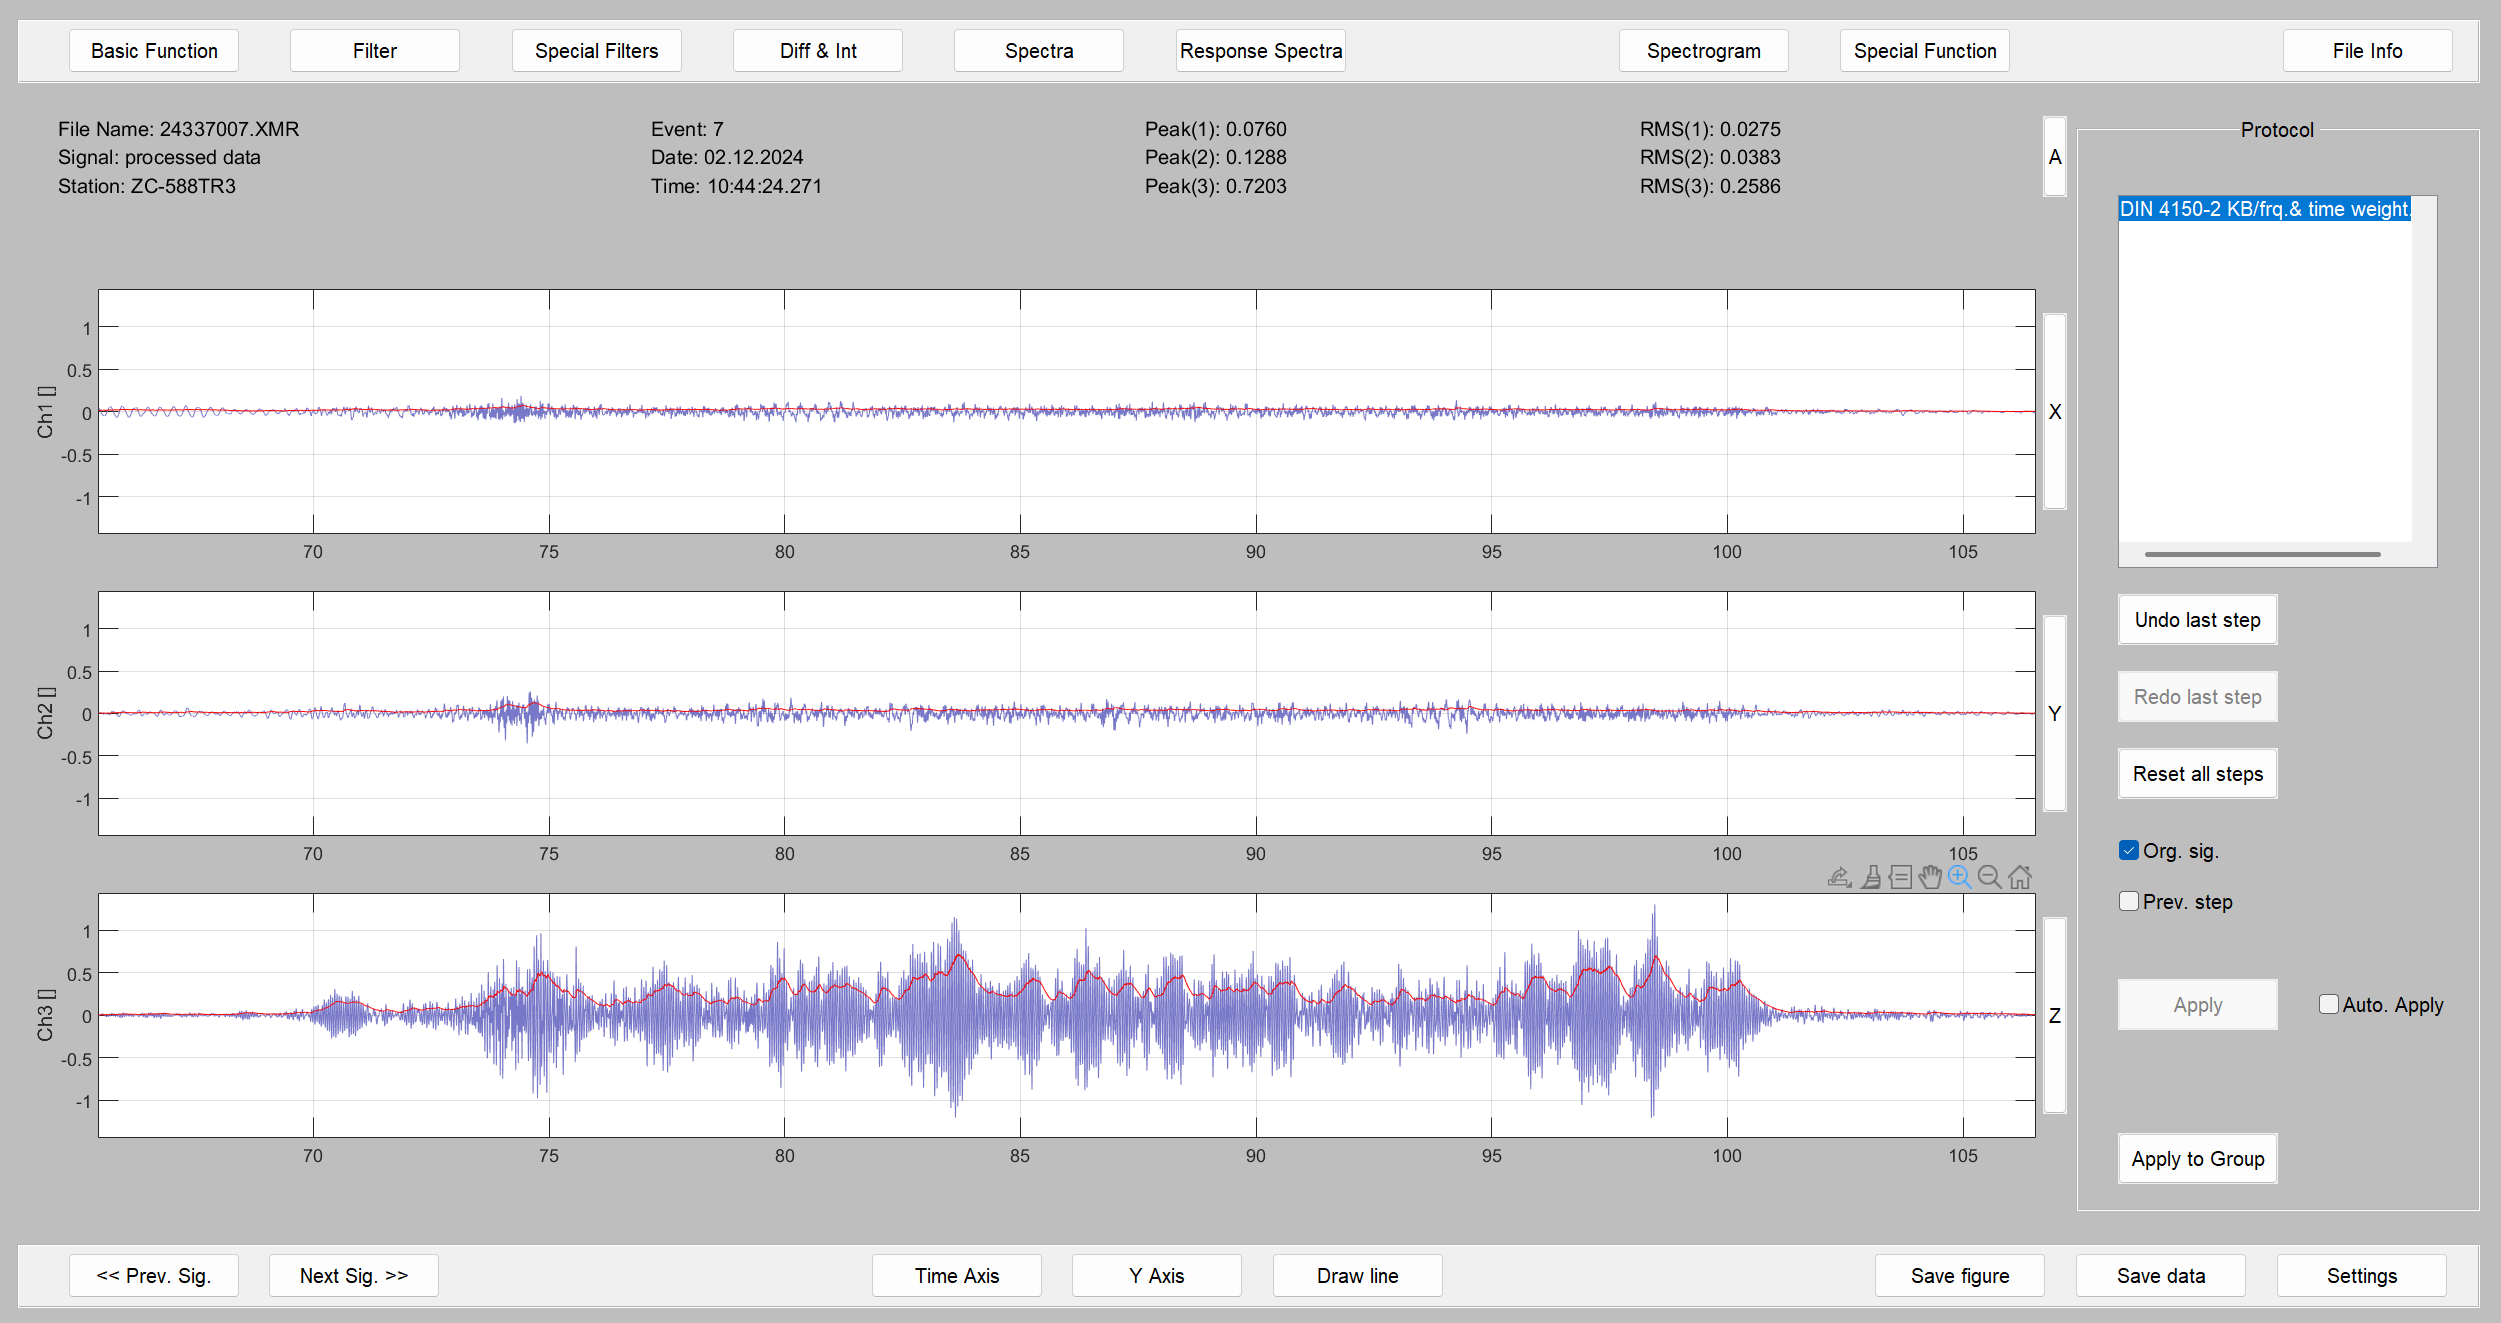Open the Basic Function menu
2501x1323 pixels.
[x=153, y=51]
